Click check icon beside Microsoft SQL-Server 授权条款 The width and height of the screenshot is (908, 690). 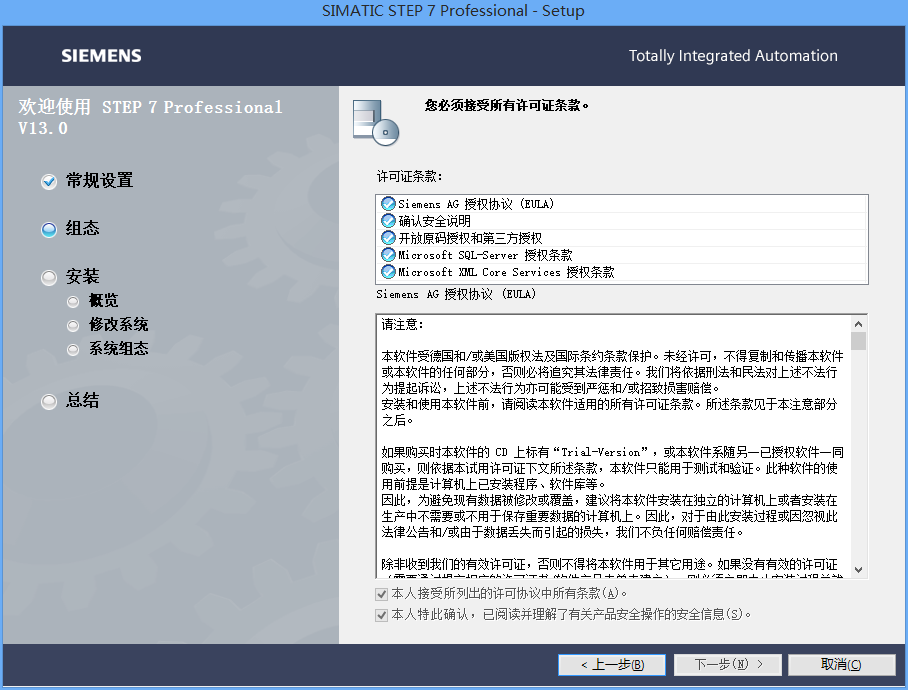[x=388, y=255]
